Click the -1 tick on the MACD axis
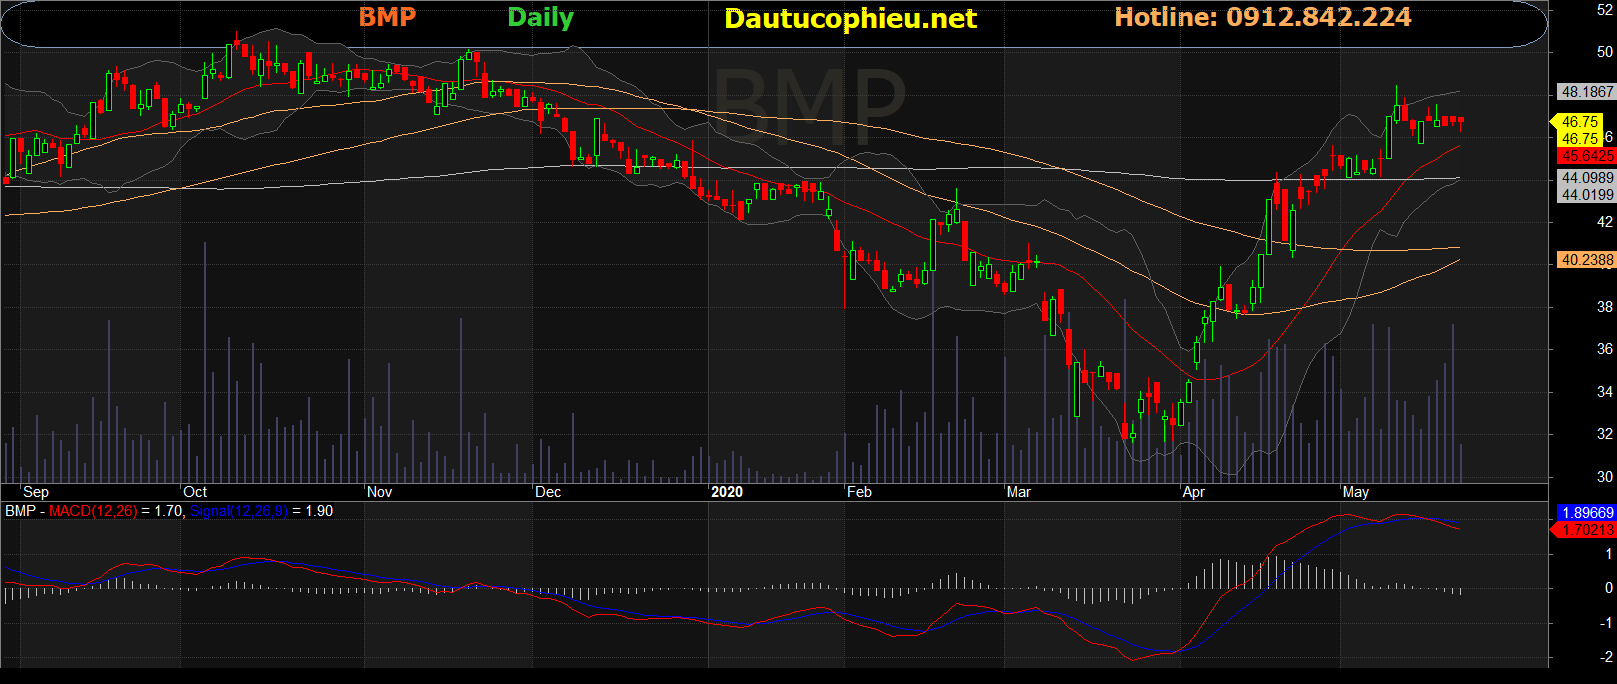 pyautogui.click(x=1606, y=623)
